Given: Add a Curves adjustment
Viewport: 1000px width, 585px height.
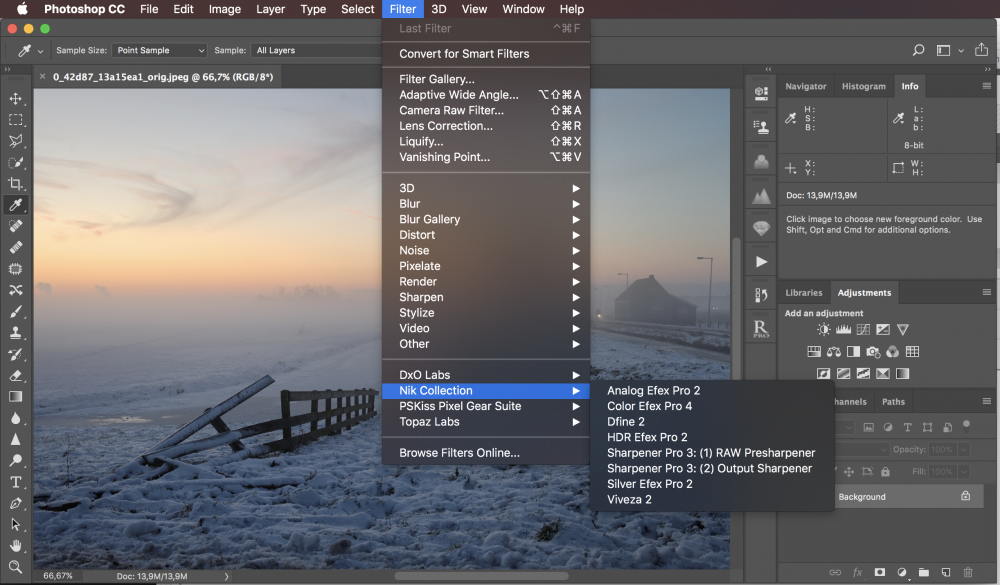Looking at the screenshot, I should pyautogui.click(x=863, y=329).
